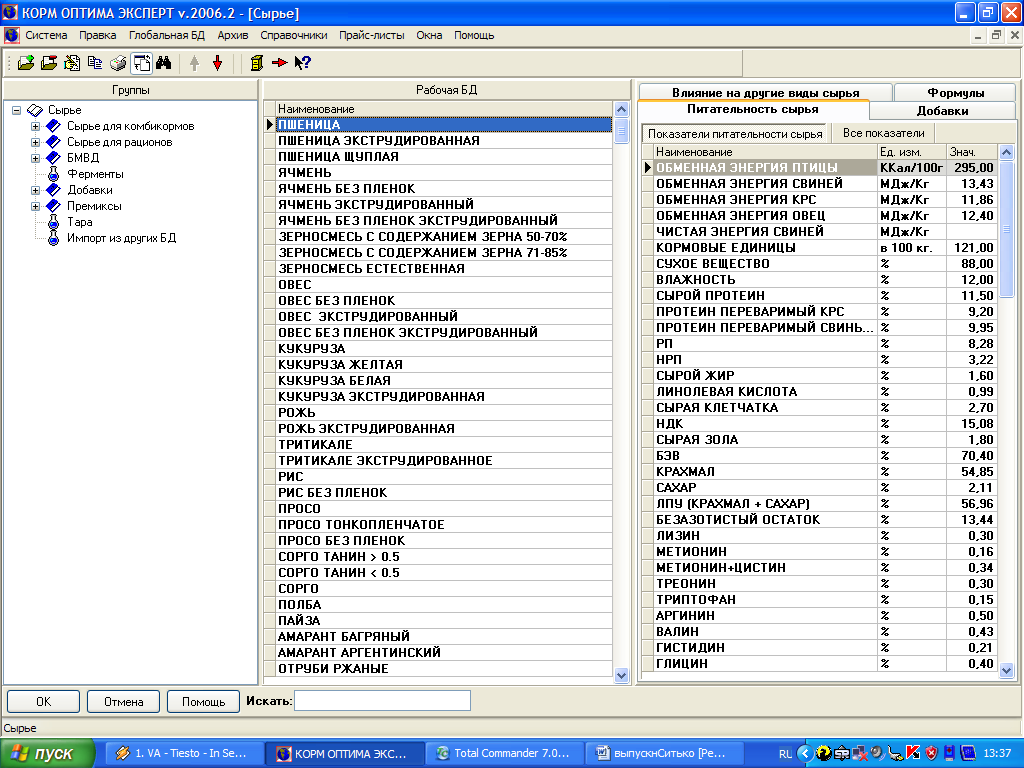Expand the Премиксы tree node
Screen dimensions: 1024x768
coord(35,206)
